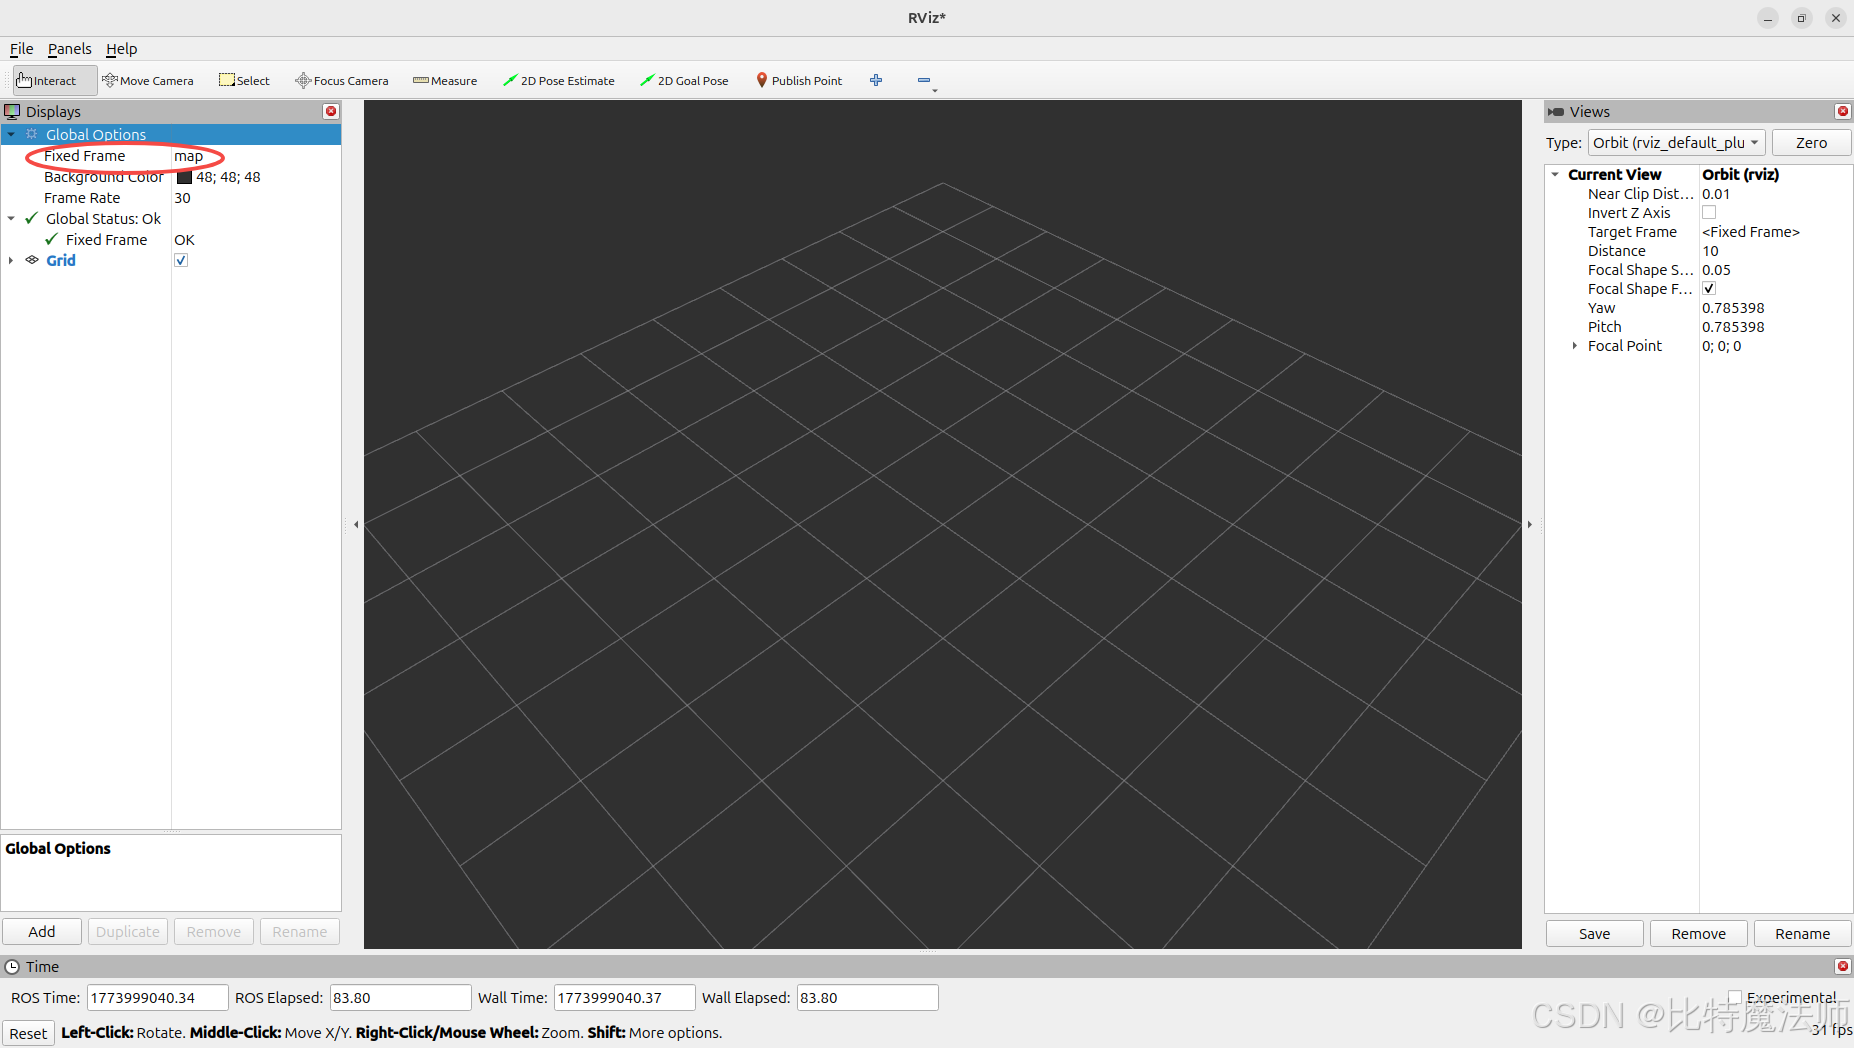This screenshot has height=1048, width=1854.
Task: Click the Displays panel monitor icon
Action: [x=12, y=111]
